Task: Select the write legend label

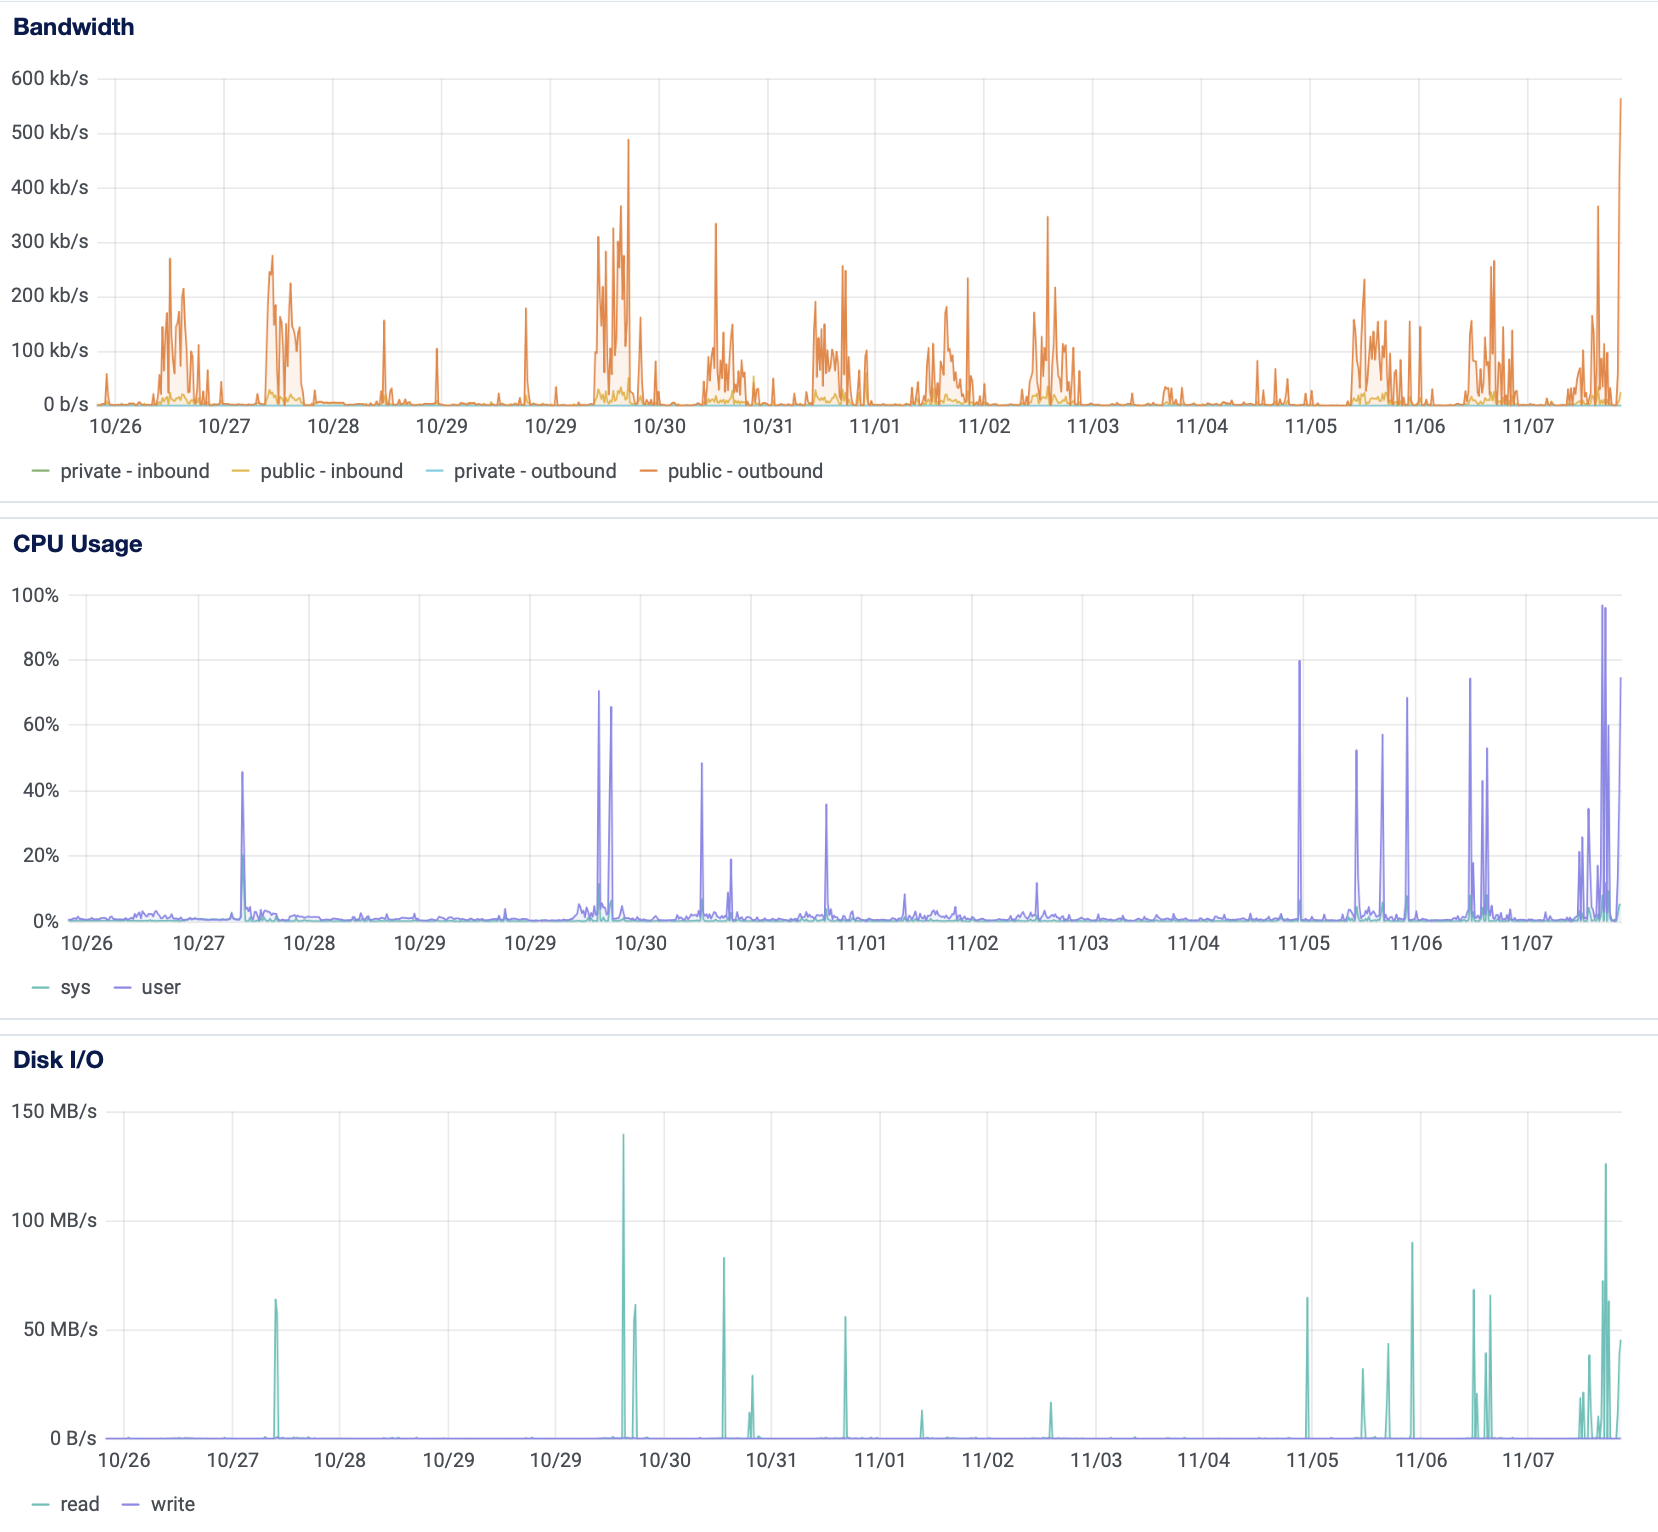Action: (x=172, y=1504)
